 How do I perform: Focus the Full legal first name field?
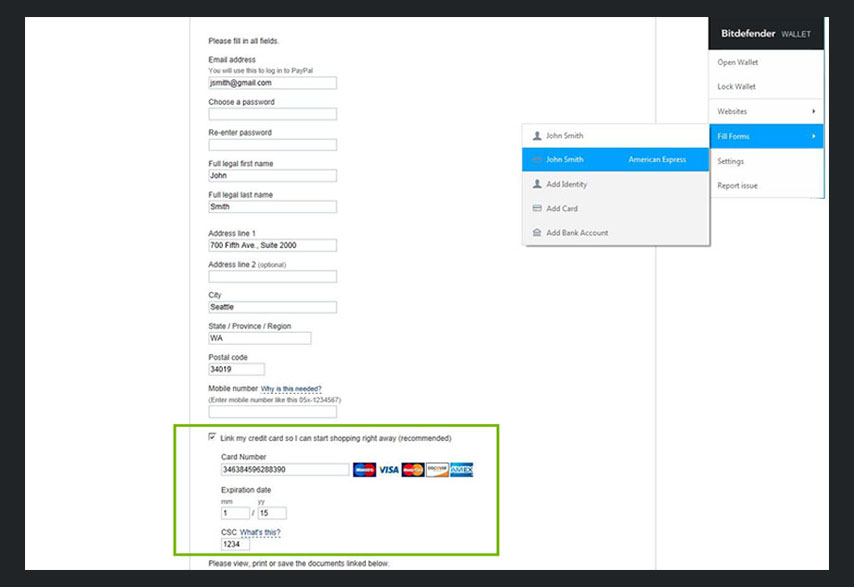[272, 175]
